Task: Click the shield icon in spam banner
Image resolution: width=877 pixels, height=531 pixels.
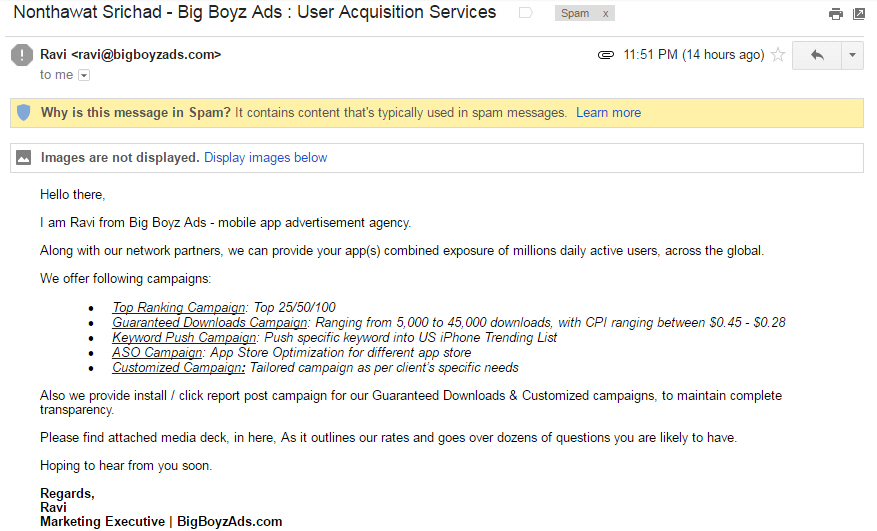Action: [24, 113]
